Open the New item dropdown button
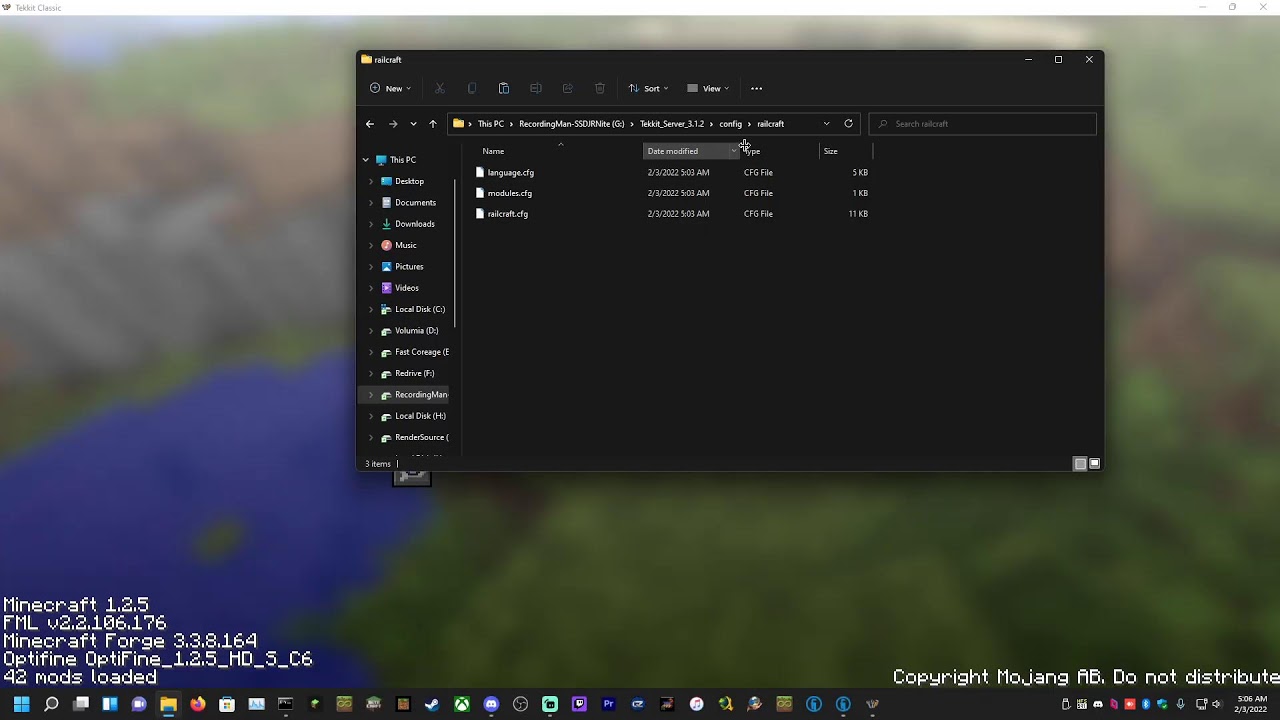The width and height of the screenshot is (1280, 720). click(390, 88)
